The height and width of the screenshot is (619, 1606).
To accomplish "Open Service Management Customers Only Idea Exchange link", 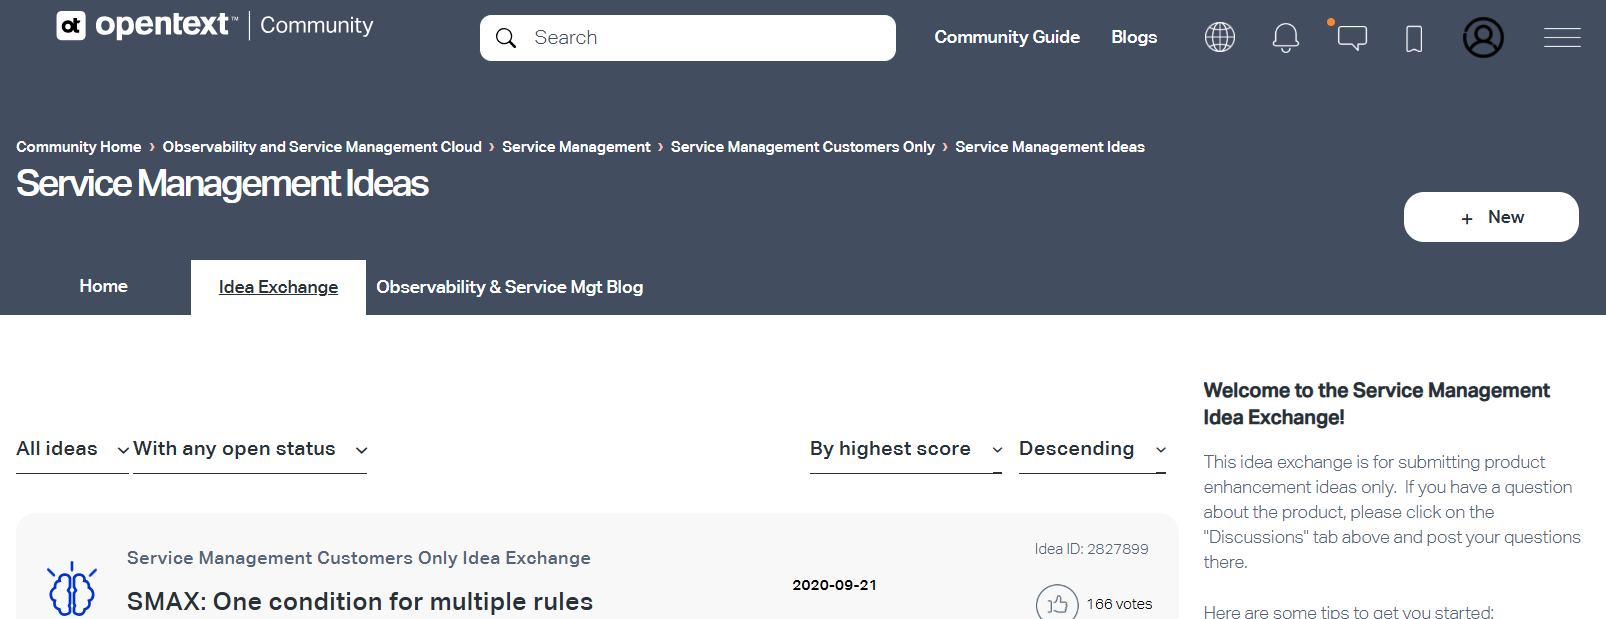I will click(359, 558).
